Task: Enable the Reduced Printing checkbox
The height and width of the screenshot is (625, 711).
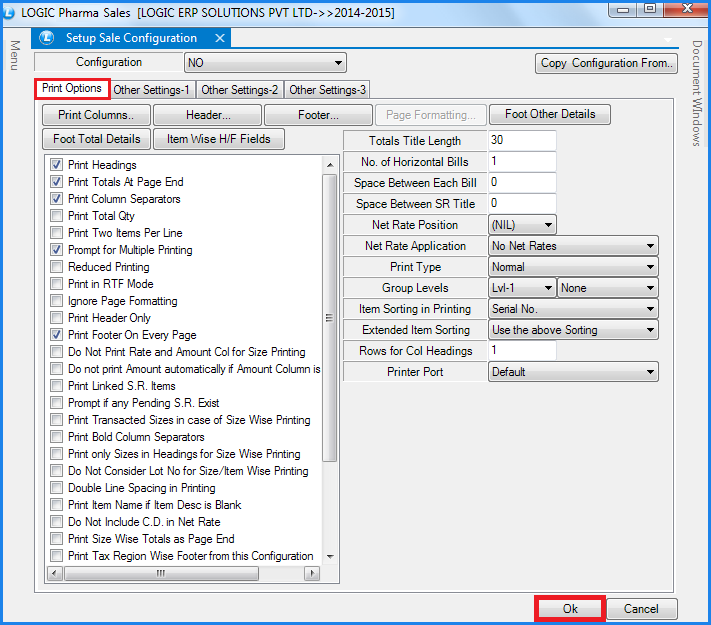Action: click(x=57, y=267)
